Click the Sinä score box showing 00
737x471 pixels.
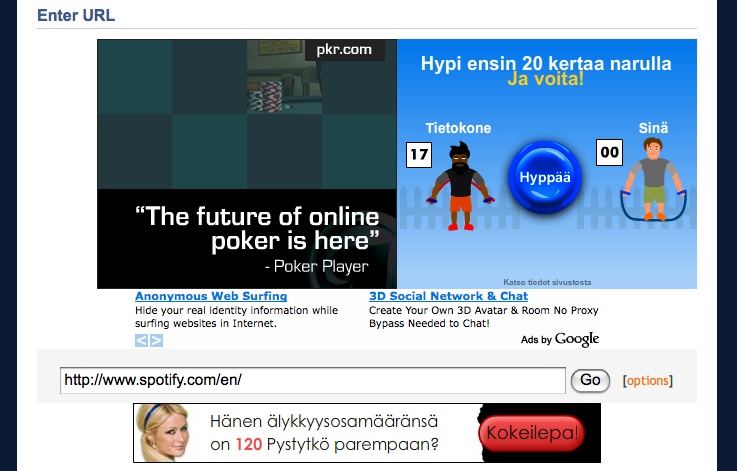(x=609, y=152)
